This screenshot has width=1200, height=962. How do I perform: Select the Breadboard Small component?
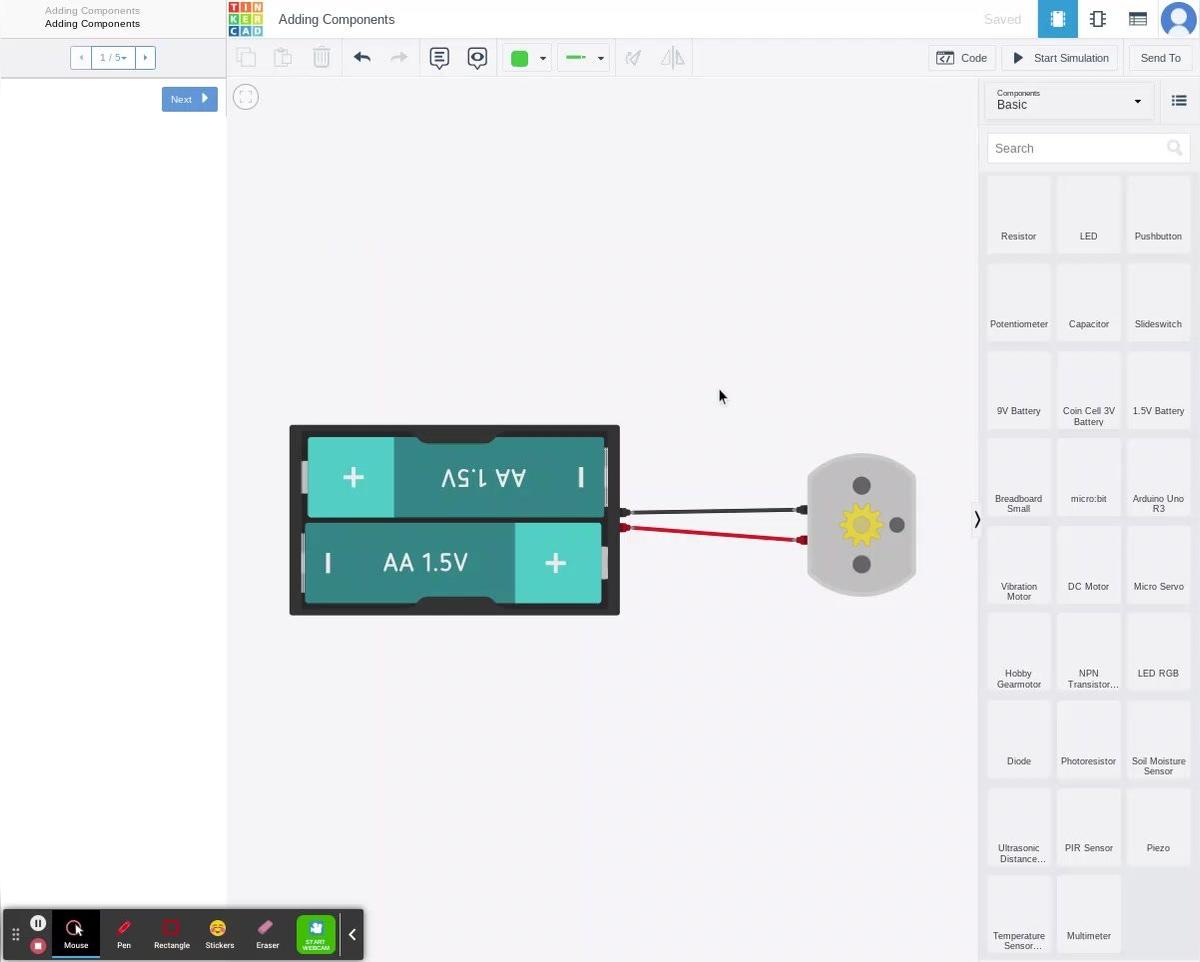click(x=1018, y=477)
